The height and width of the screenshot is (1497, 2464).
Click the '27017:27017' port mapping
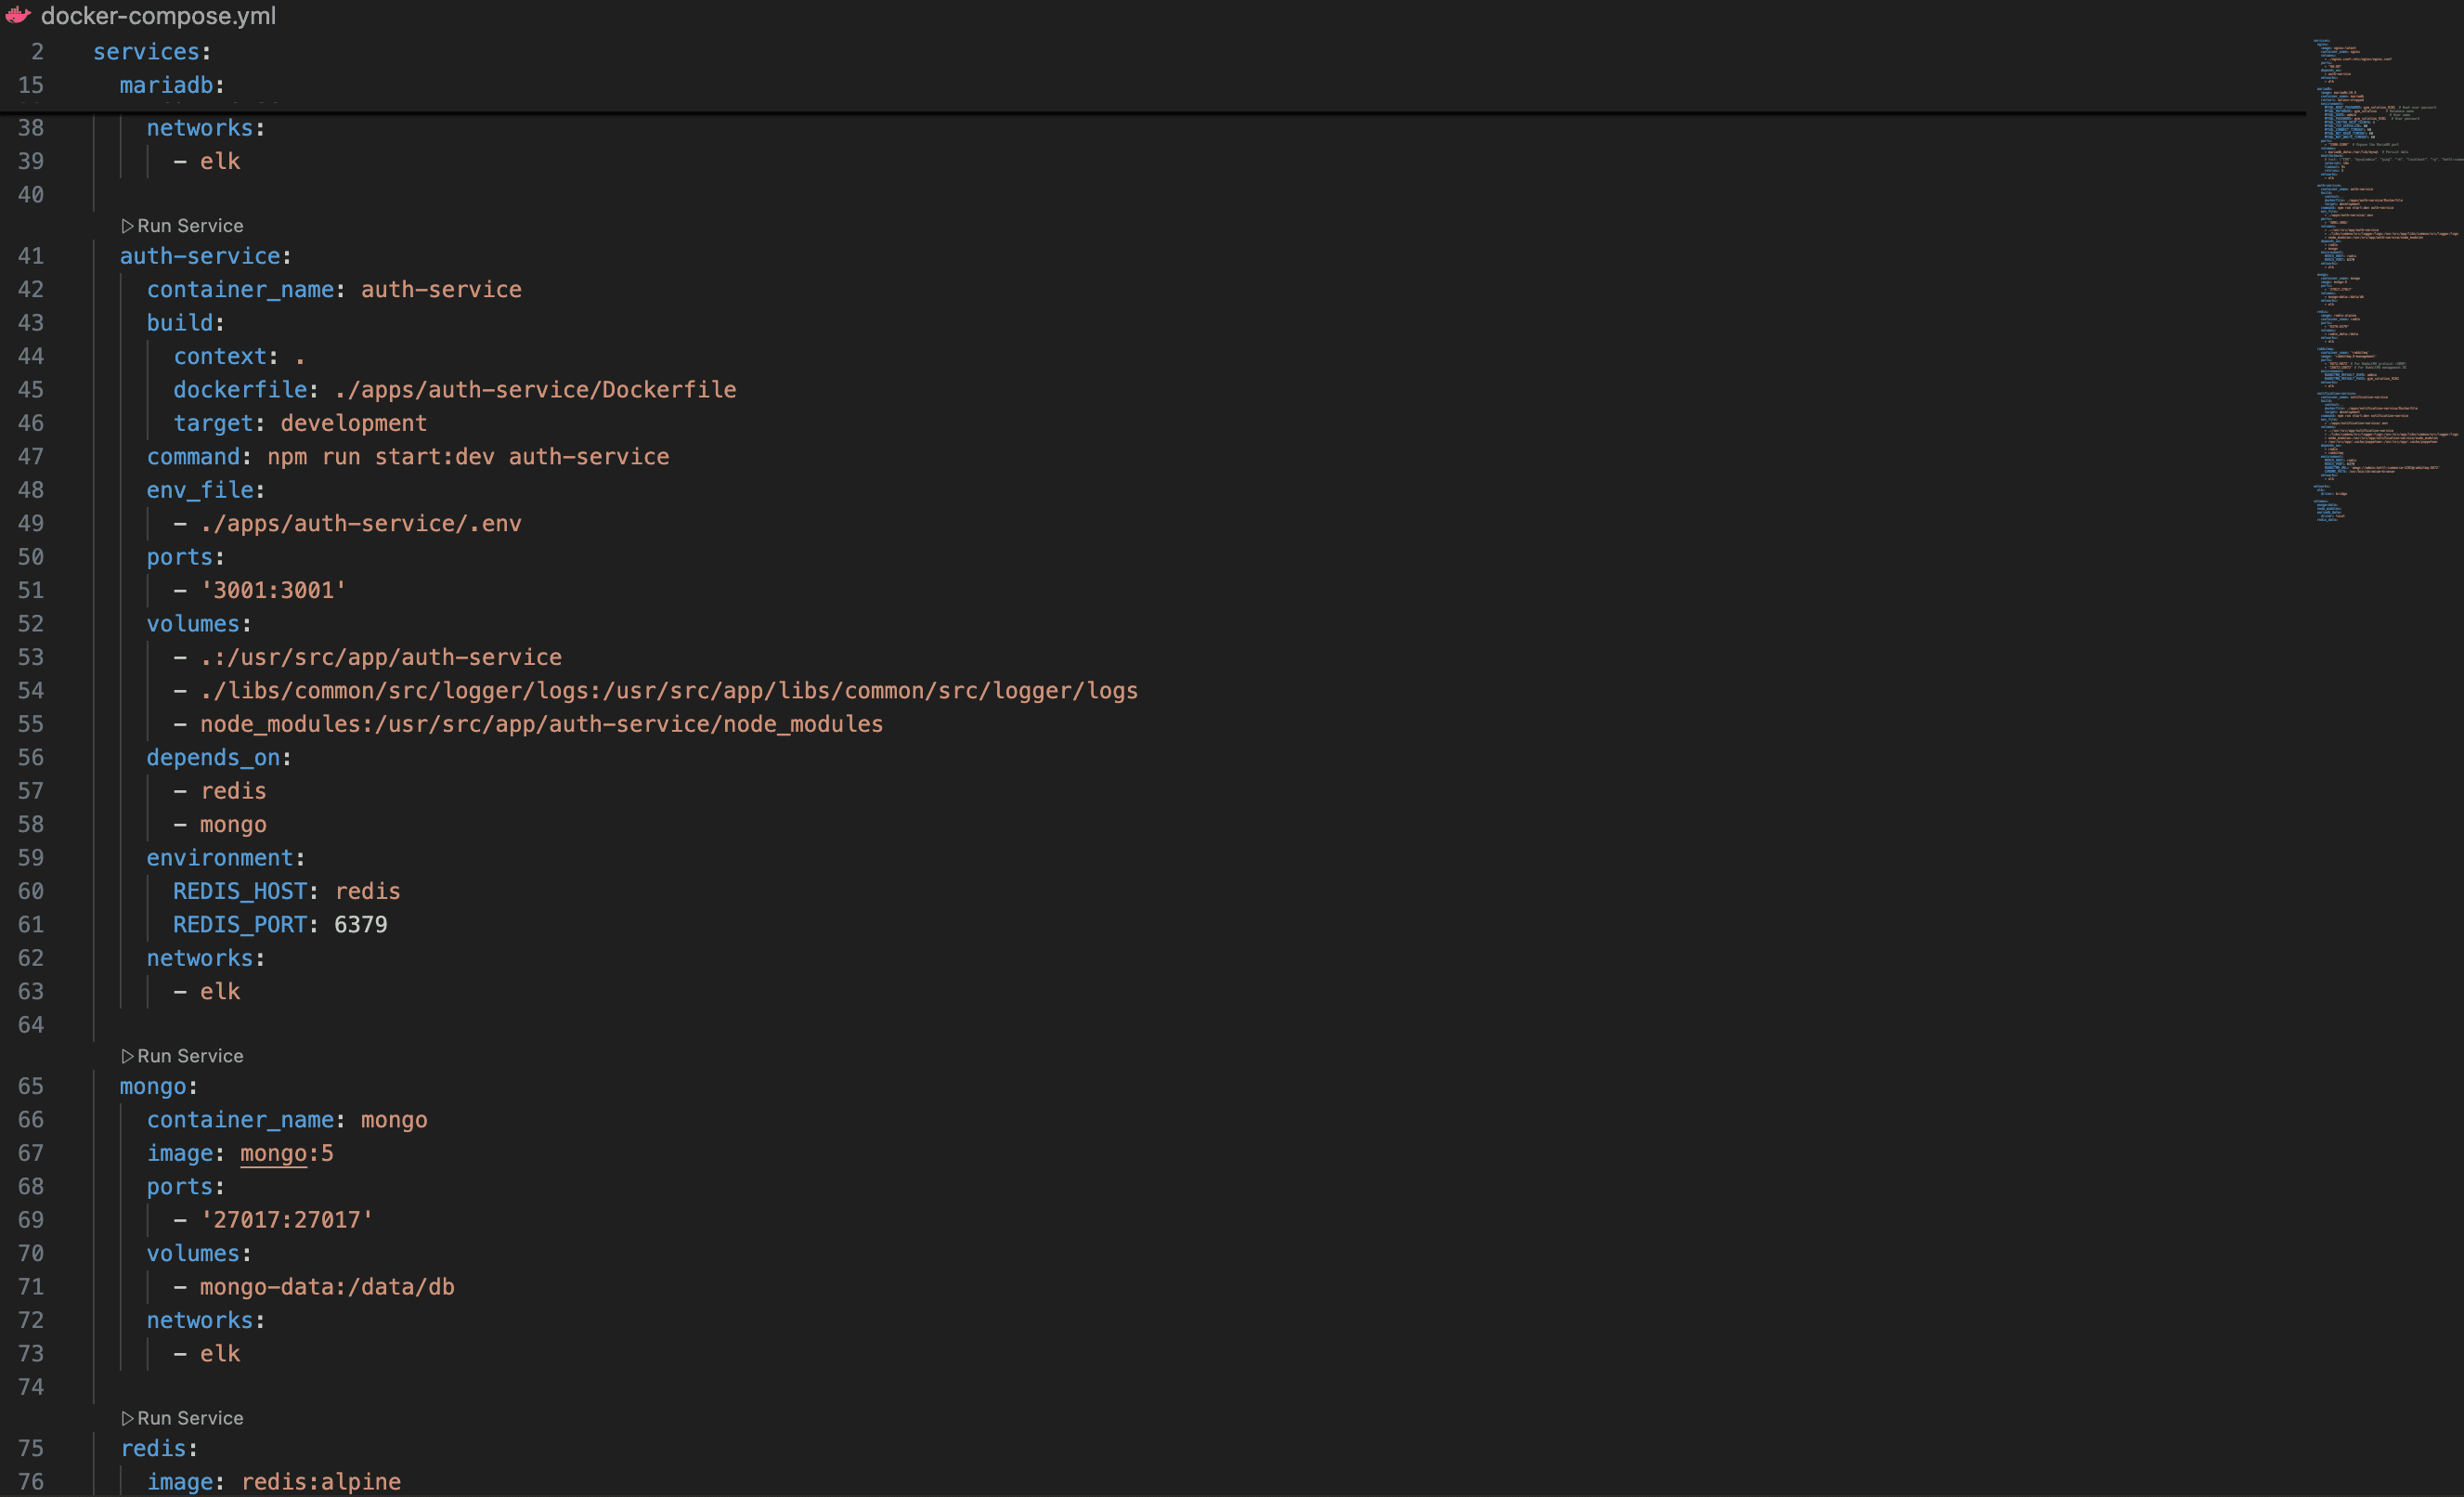coord(287,1220)
